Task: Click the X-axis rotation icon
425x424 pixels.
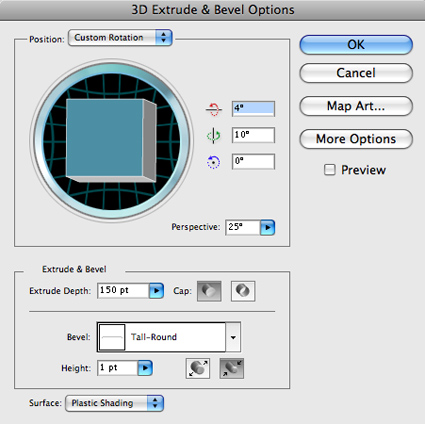Action: 213,109
